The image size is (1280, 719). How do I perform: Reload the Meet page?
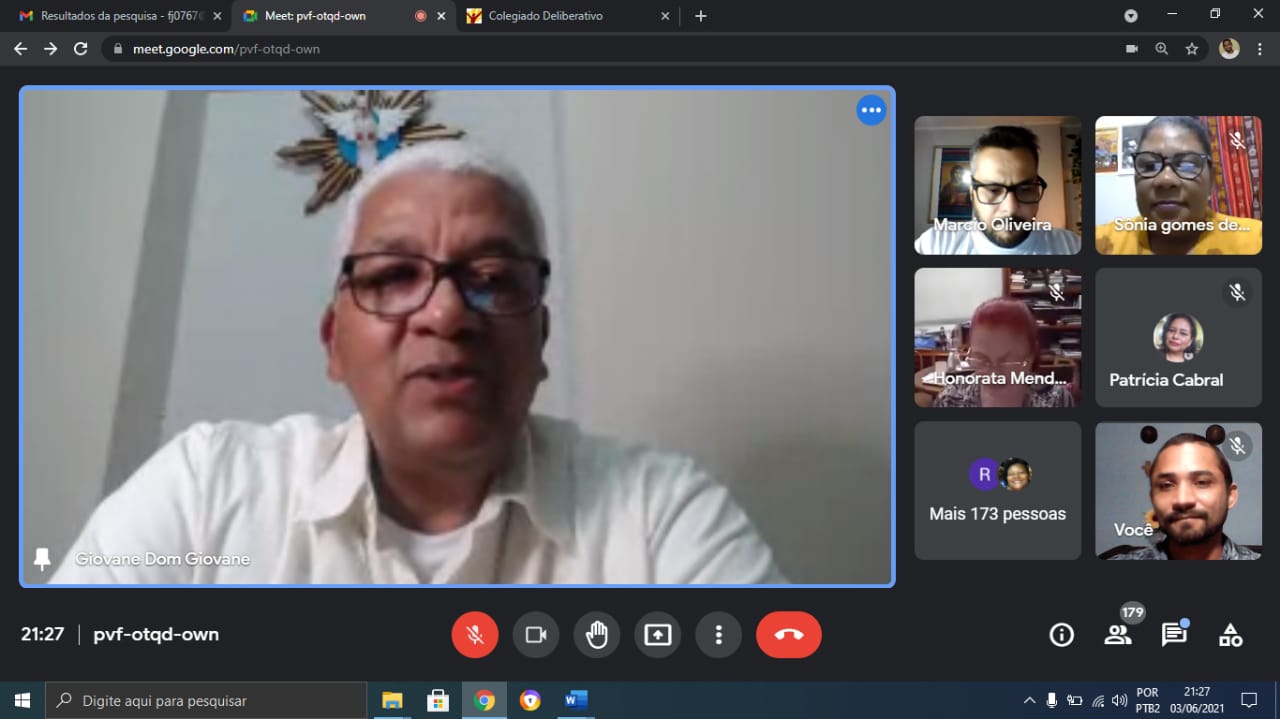pos(81,48)
